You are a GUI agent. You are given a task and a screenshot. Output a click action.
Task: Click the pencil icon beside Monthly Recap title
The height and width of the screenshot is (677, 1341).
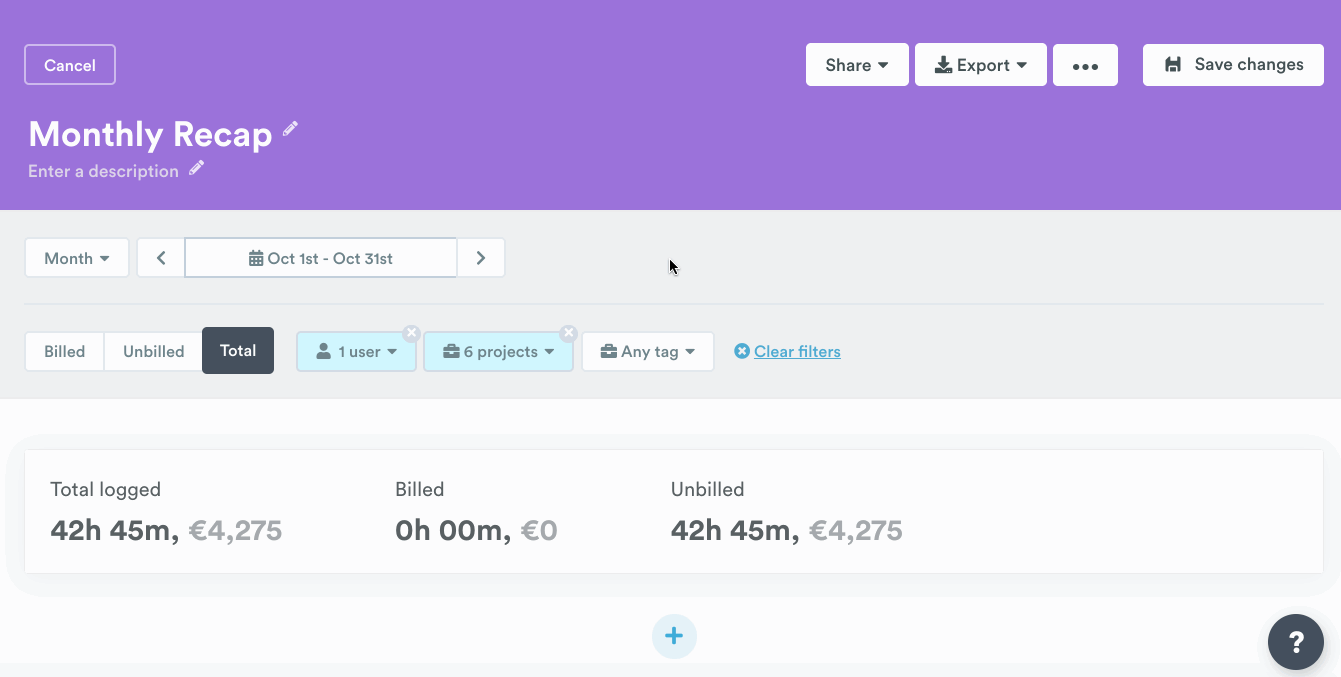click(290, 129)
